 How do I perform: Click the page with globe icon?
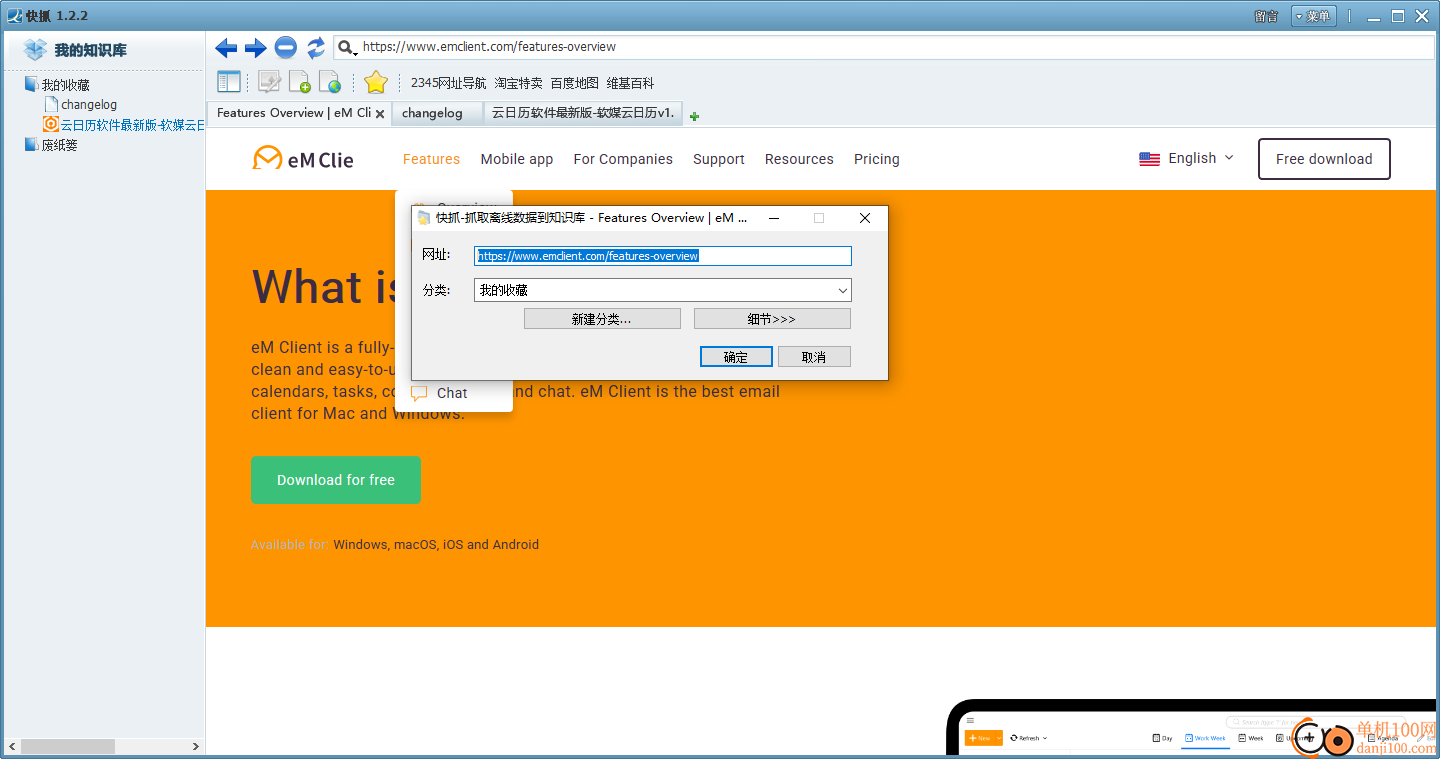329,82
